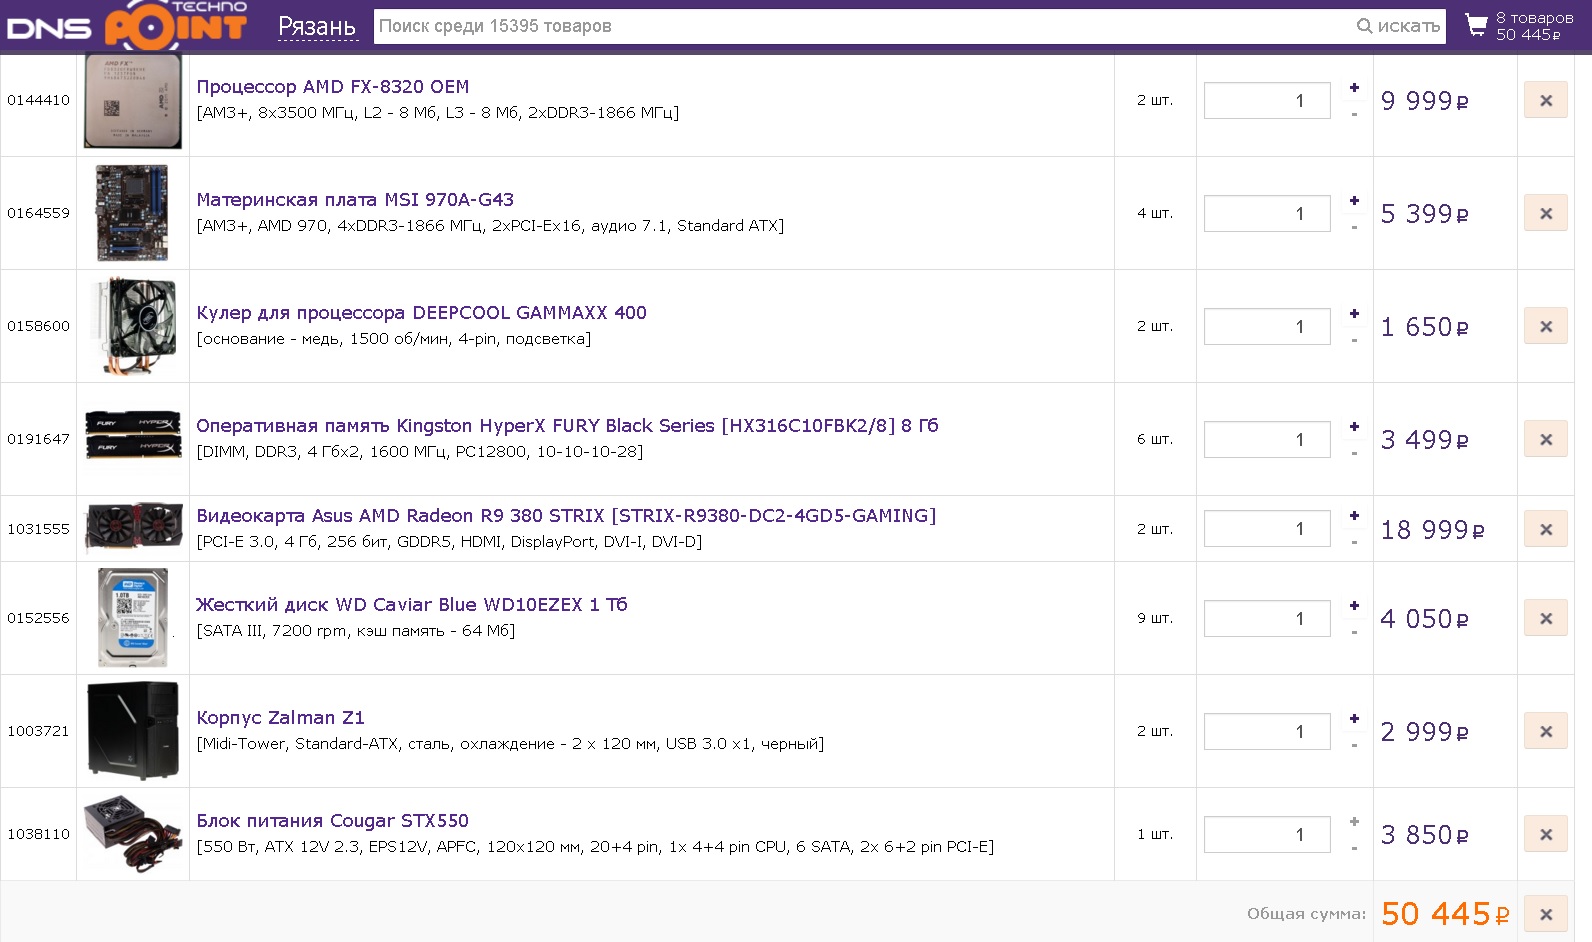
Task: Remove Процессор AMD FX-8320 from cart
Action: (1545, 100)
